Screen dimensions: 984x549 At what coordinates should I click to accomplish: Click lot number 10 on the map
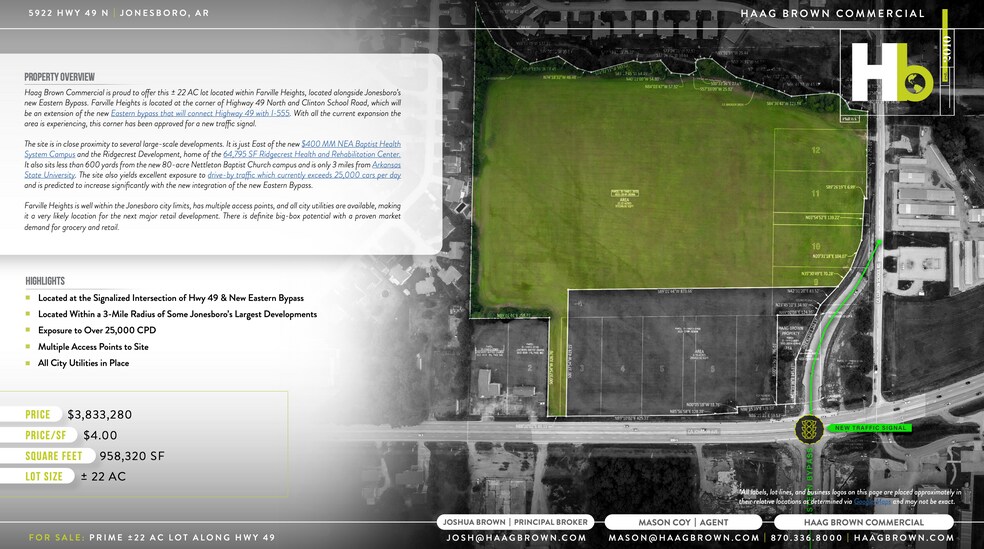816,245
